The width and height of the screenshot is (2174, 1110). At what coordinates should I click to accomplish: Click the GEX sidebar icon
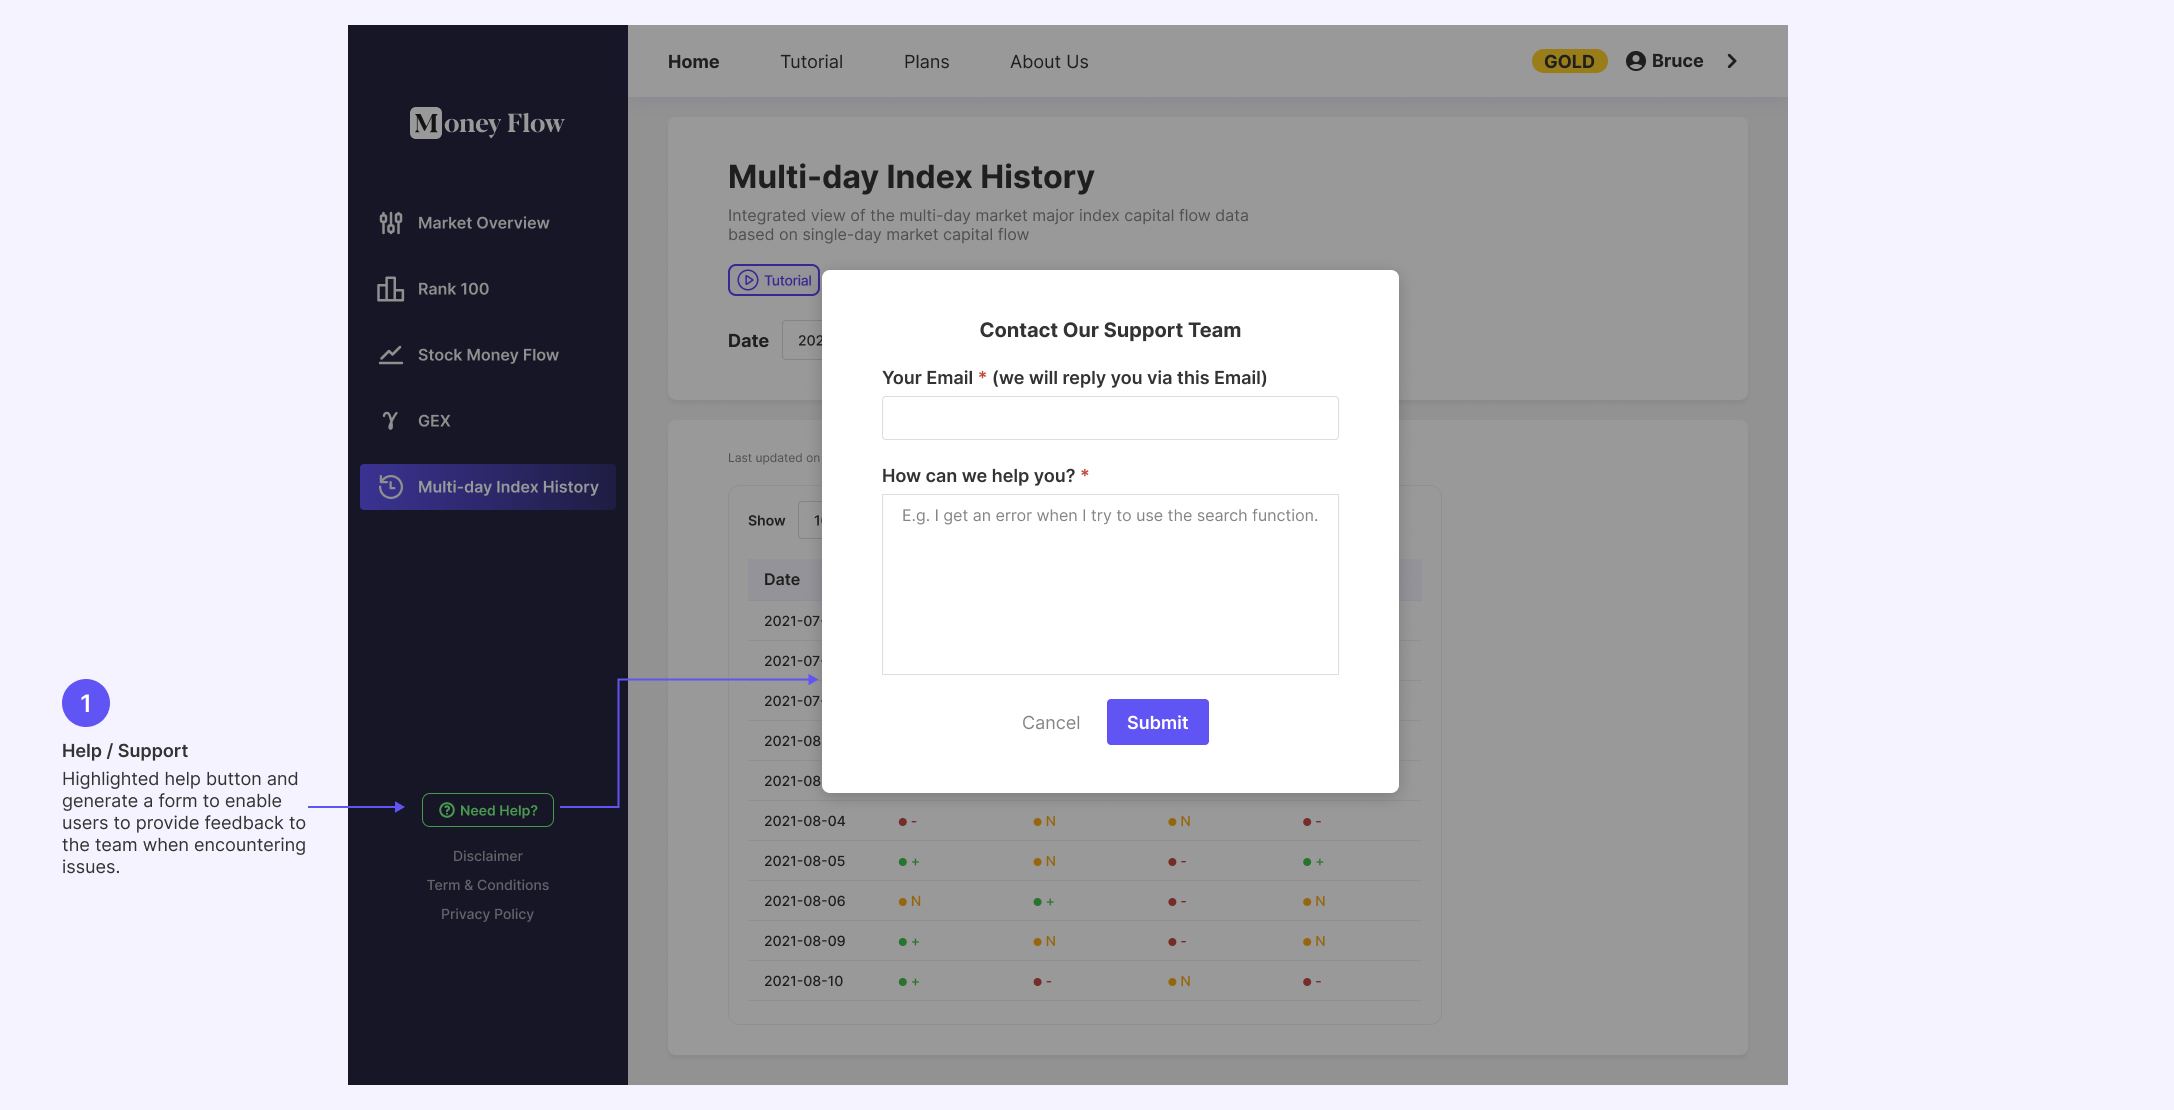[x=389, y=420]
